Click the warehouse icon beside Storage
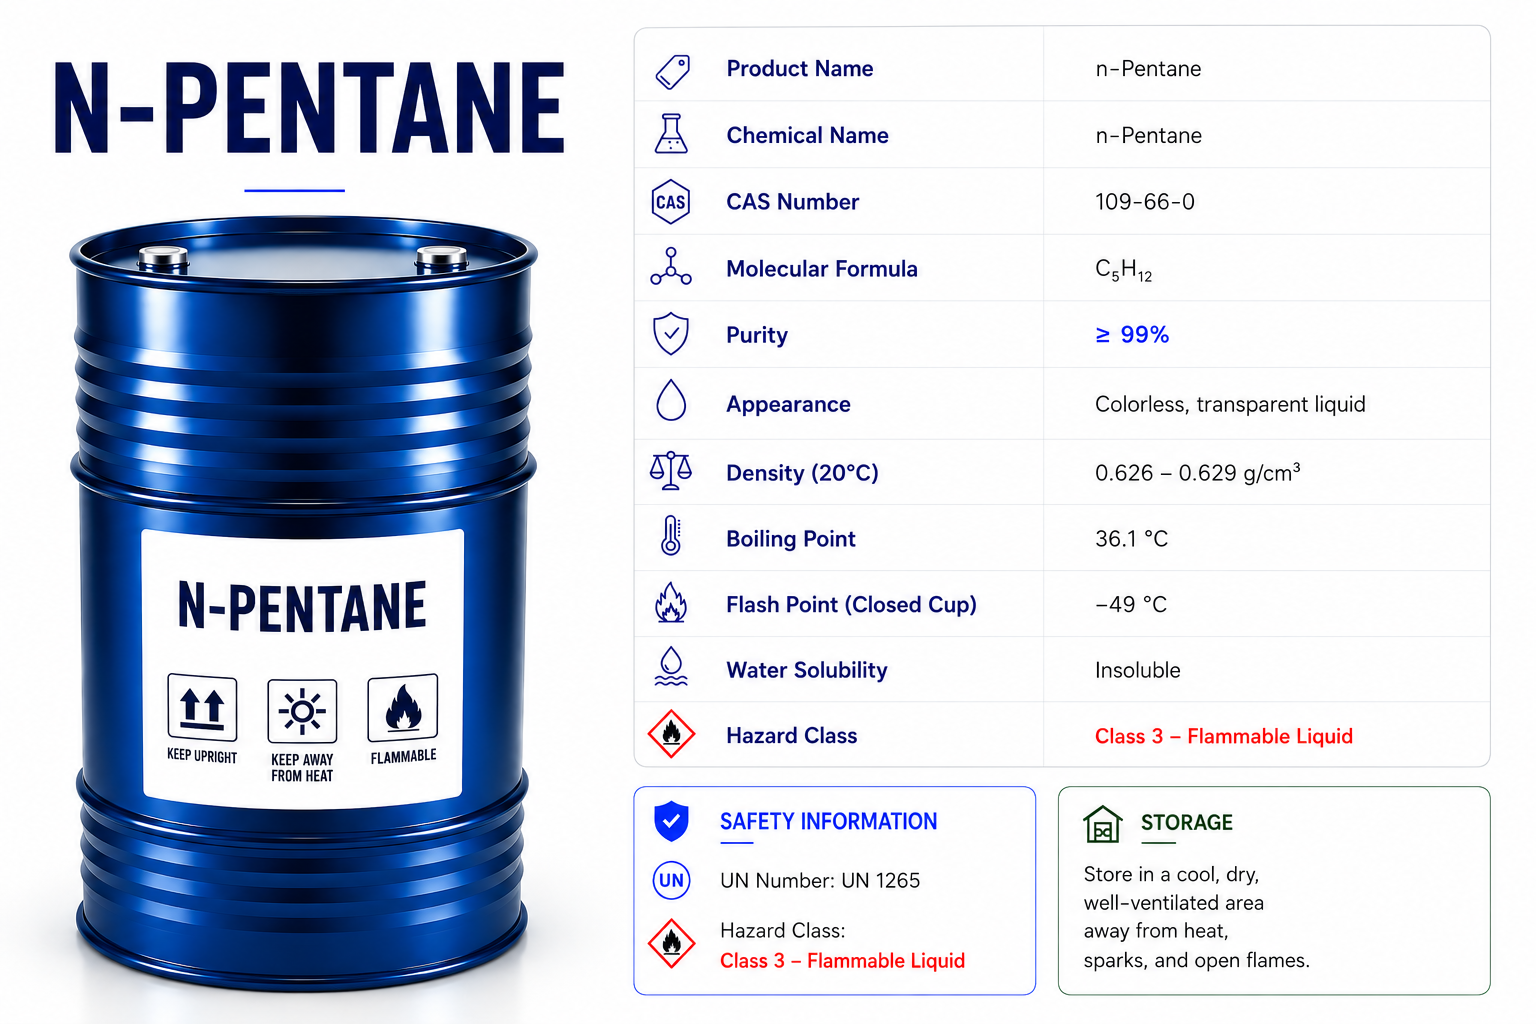Screen dimensions: 1536x1024 click(1102, 825)
